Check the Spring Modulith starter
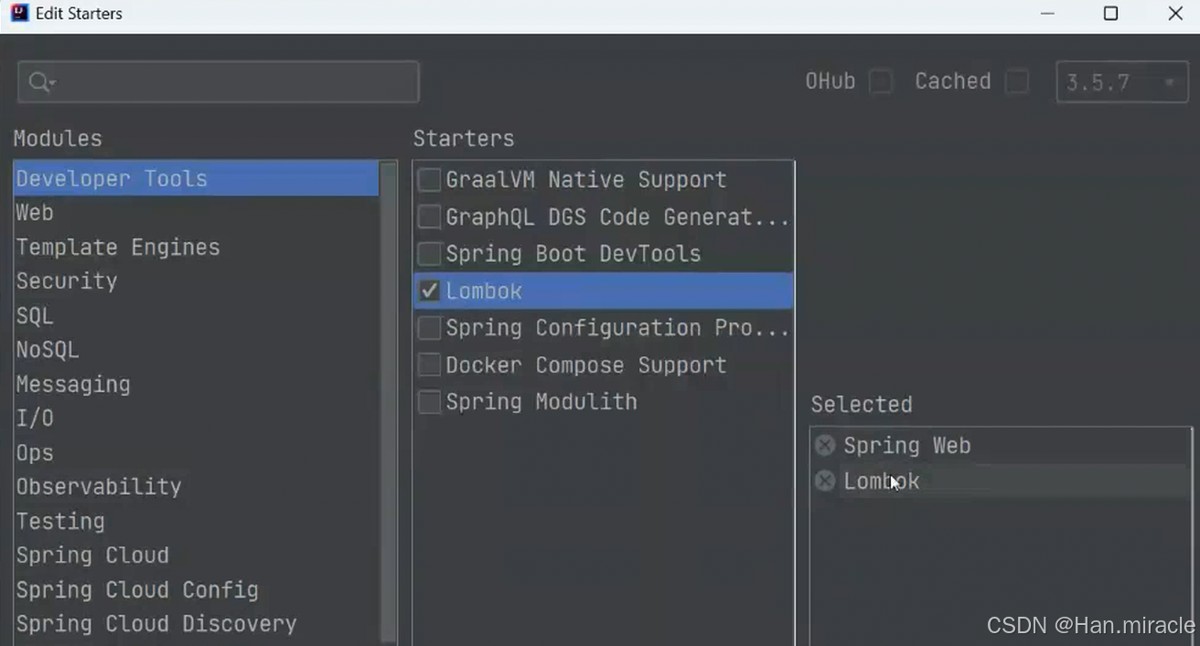Viewport: 1200px width, 646px height. (x=429, y=402)
